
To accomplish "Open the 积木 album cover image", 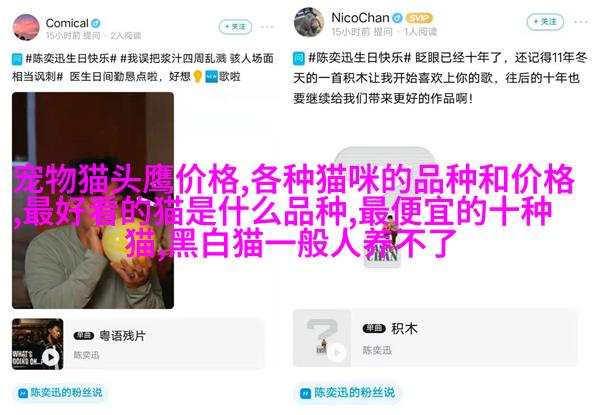I will pos(322,338).
